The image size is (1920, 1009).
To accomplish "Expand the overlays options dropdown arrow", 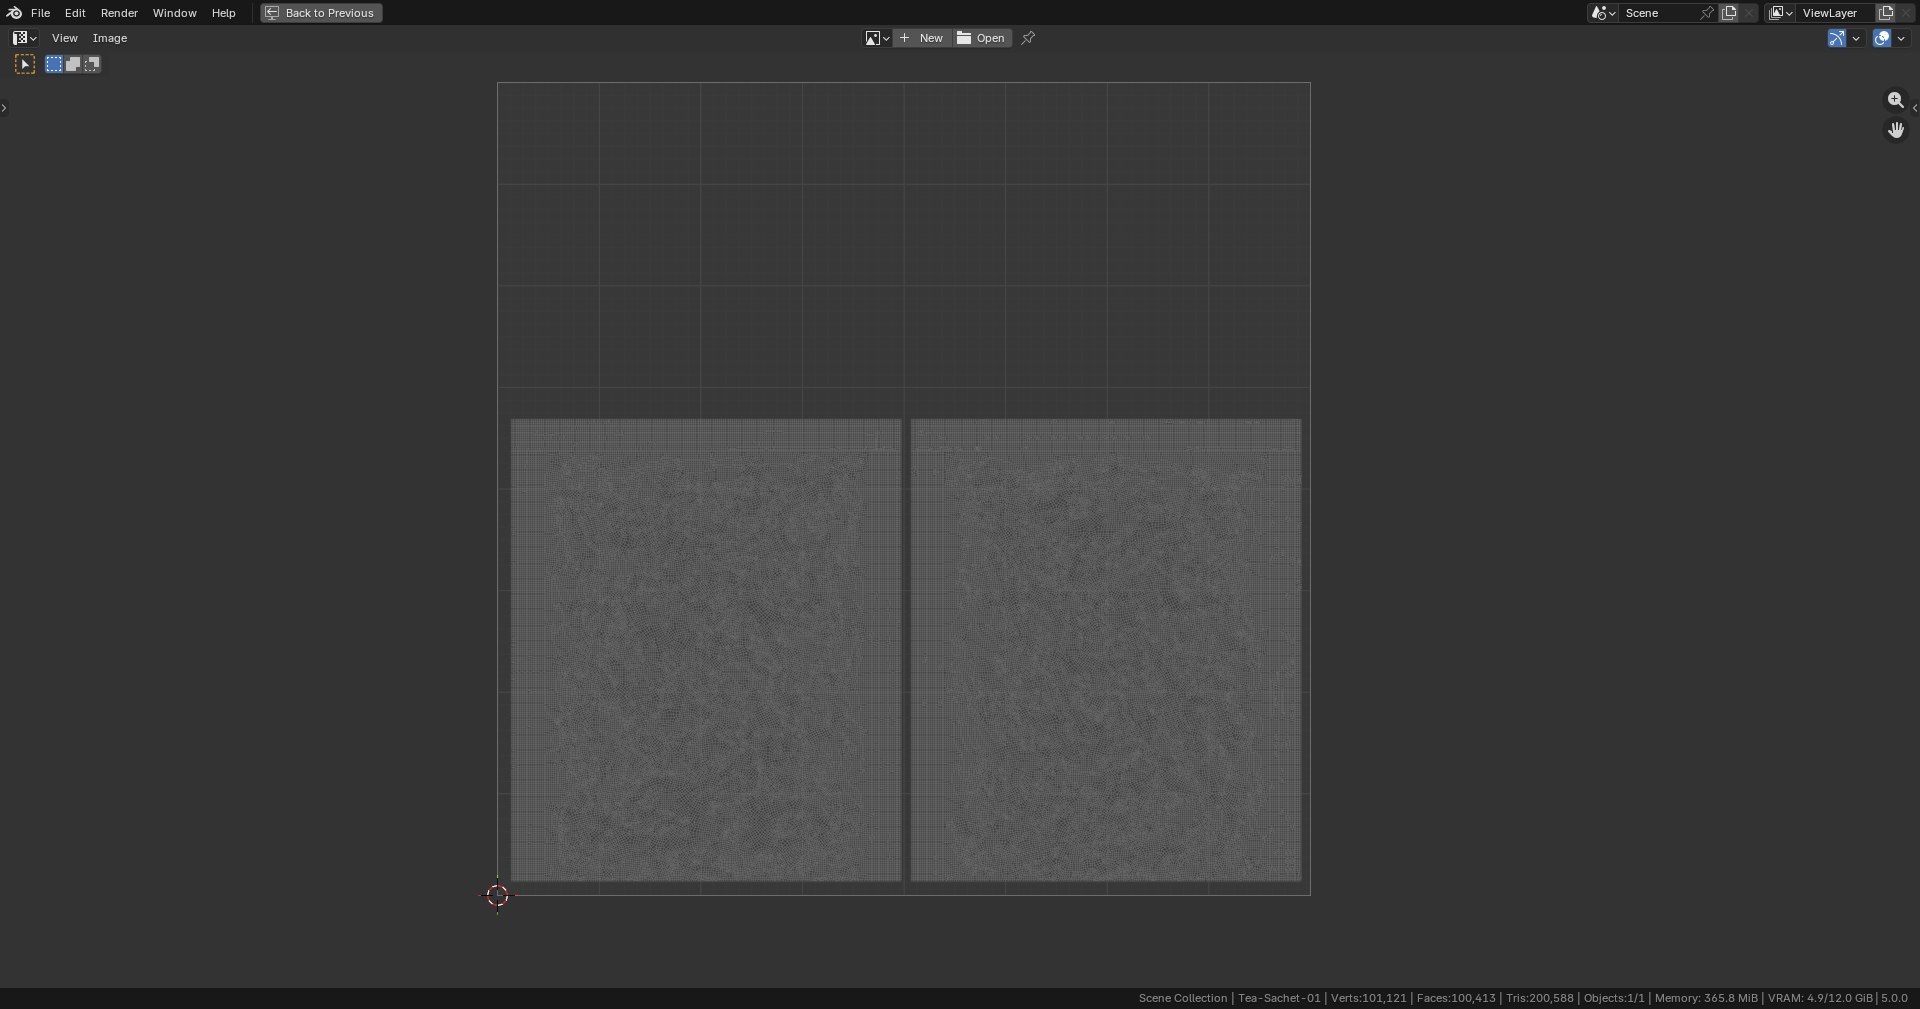I will [1901, 38].
